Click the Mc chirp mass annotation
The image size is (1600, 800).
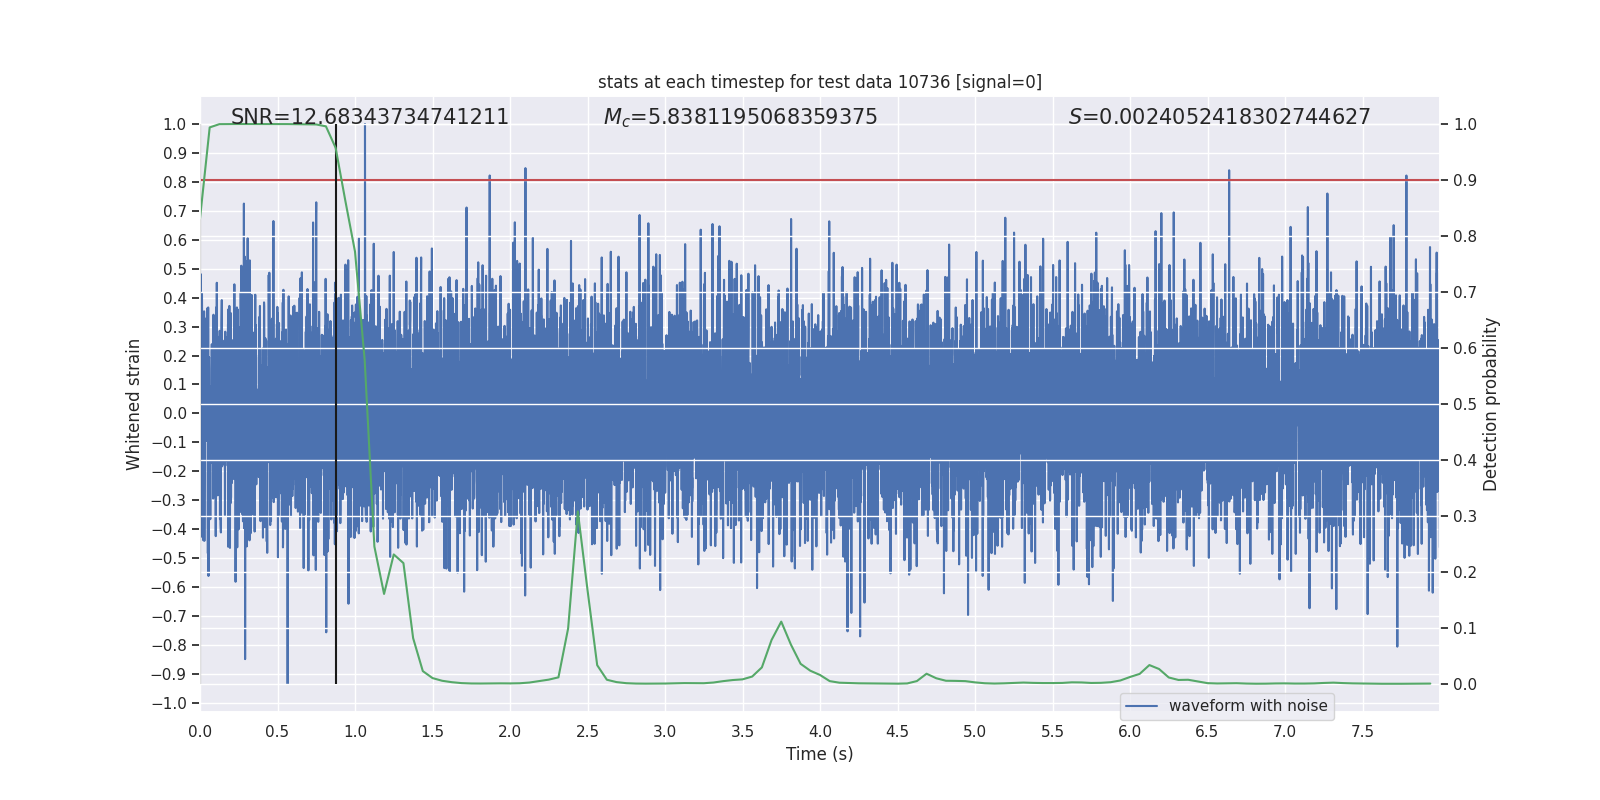pyautogui.click(x=740, y=117)
